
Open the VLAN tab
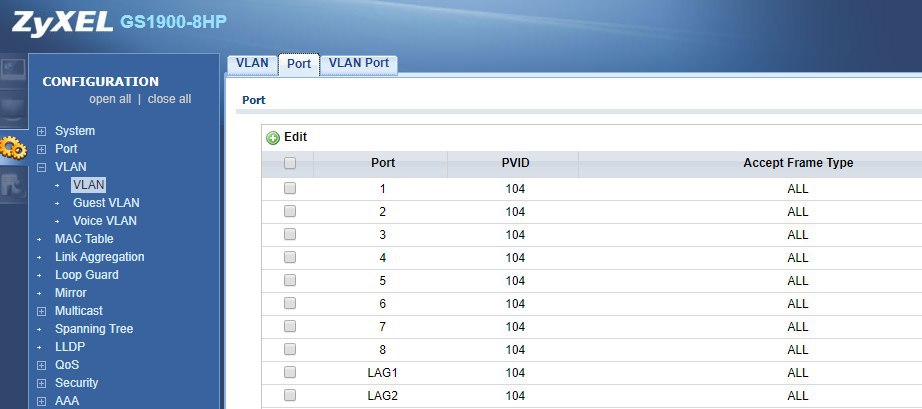[252, 63]
